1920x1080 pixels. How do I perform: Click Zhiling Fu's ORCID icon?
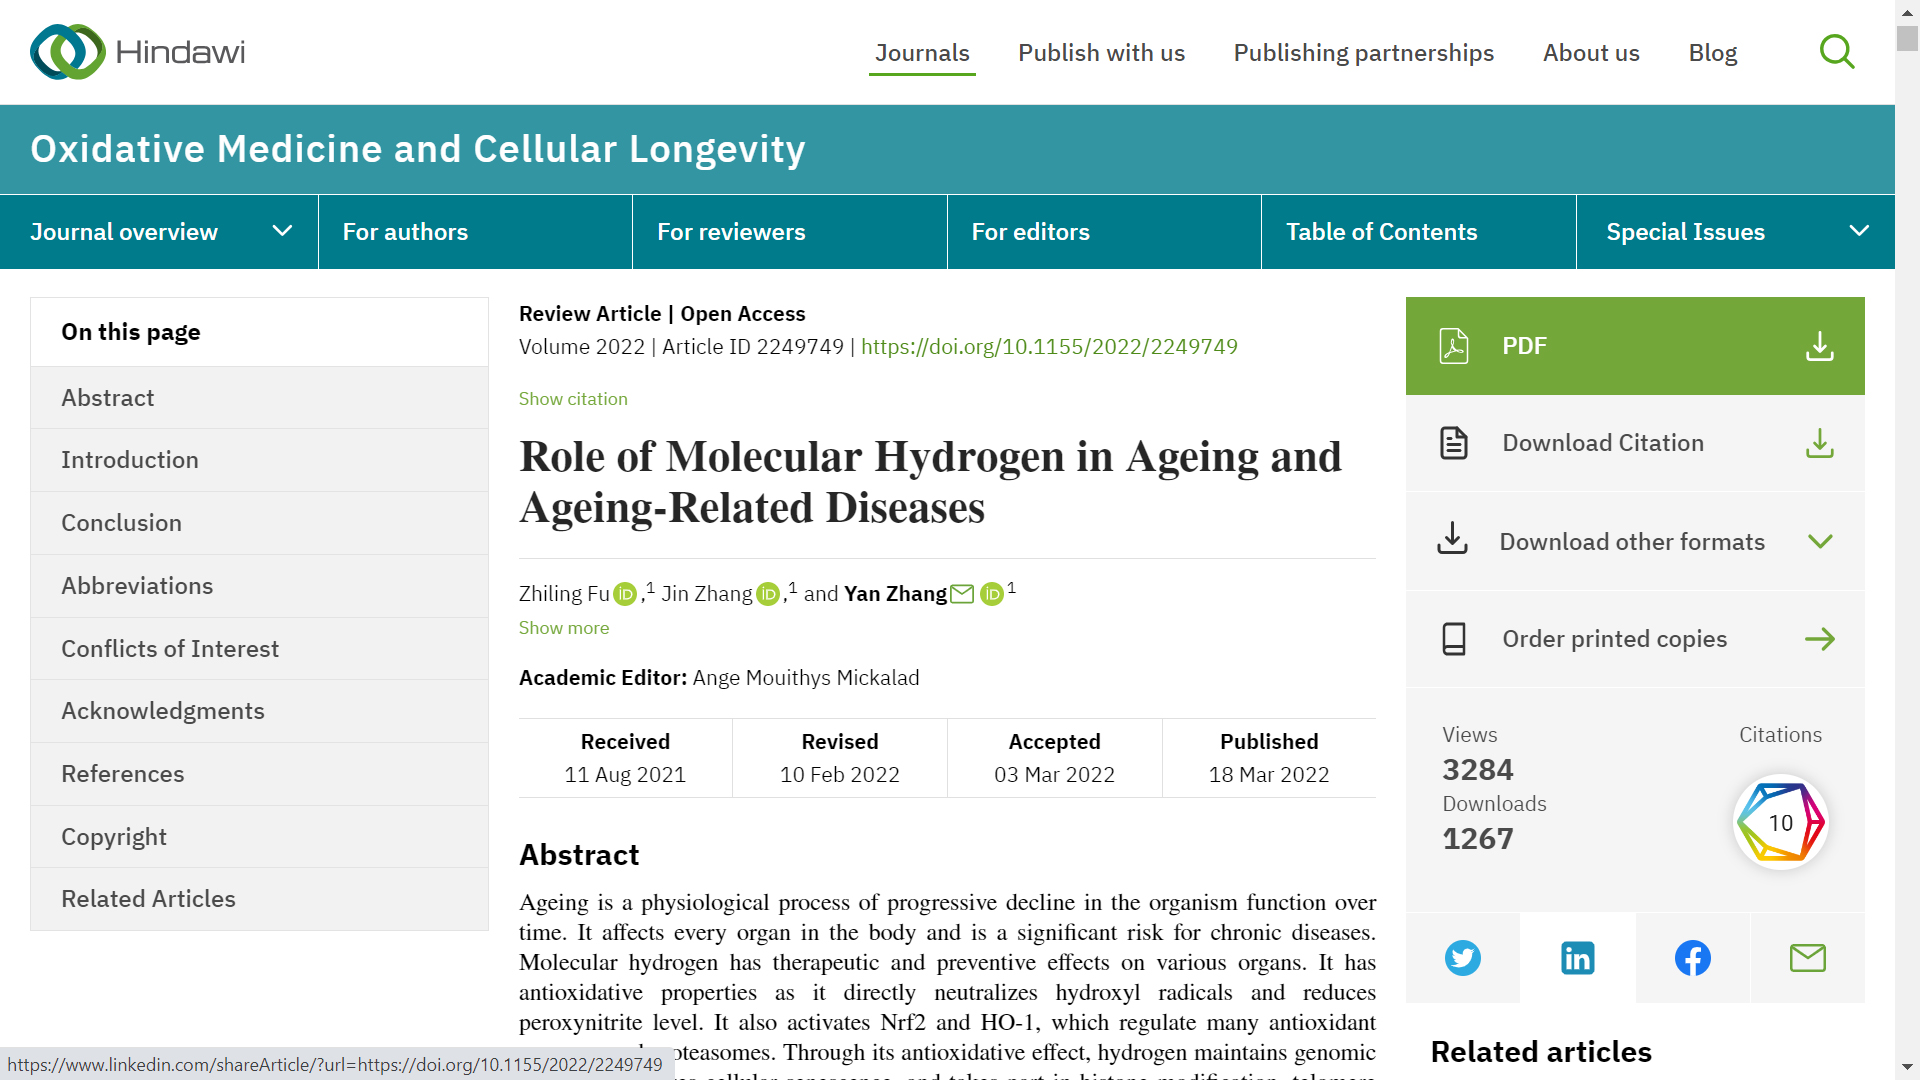coord(625,595)
